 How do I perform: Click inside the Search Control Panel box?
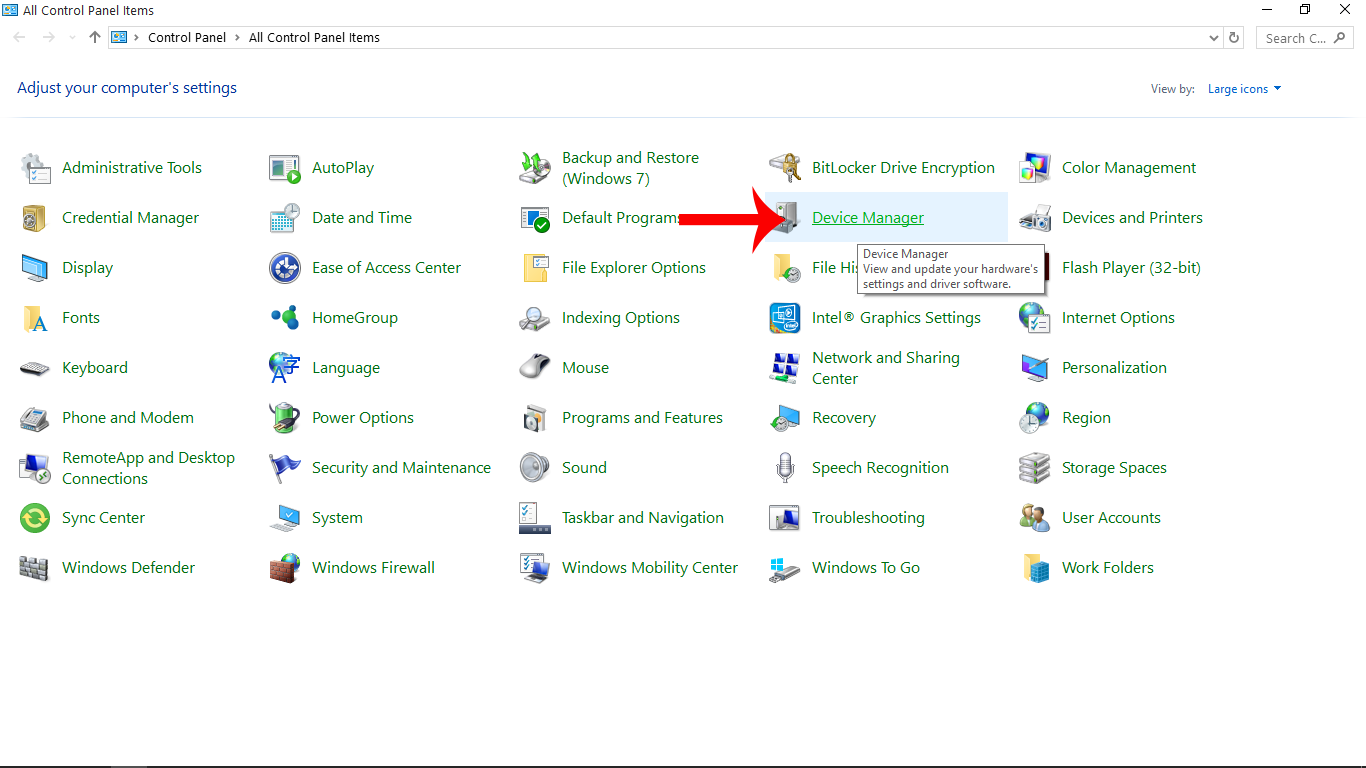point(1297,37)
